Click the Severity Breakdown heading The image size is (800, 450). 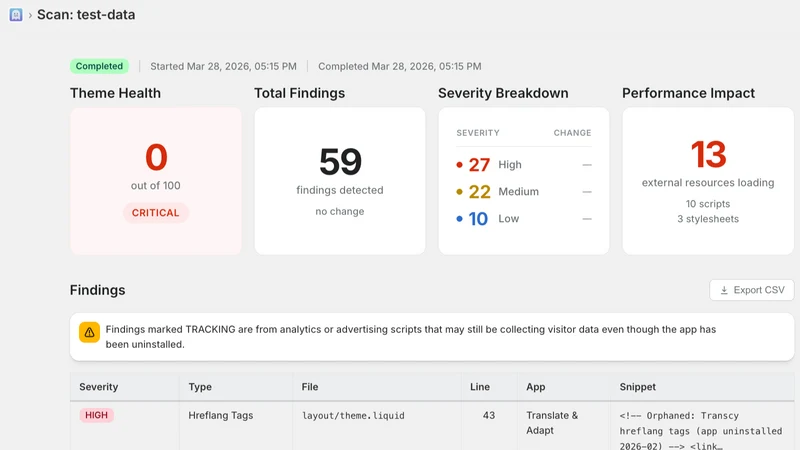[x=503, y=93]
